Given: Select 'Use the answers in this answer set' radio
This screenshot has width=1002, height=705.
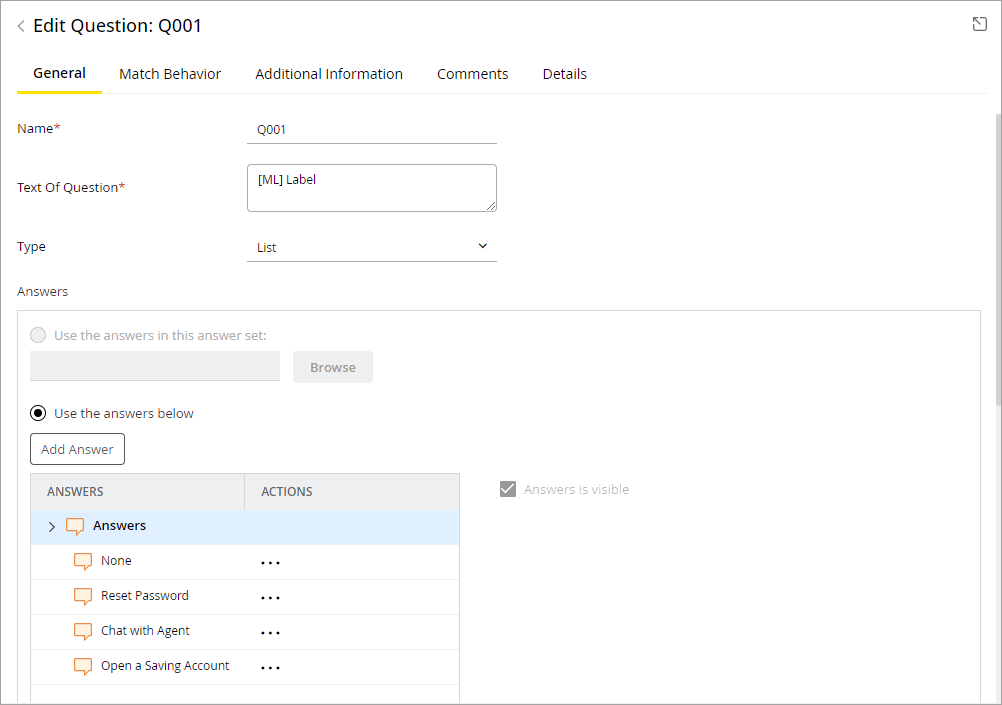Looking at the screenshot, I should pos(38,335).
